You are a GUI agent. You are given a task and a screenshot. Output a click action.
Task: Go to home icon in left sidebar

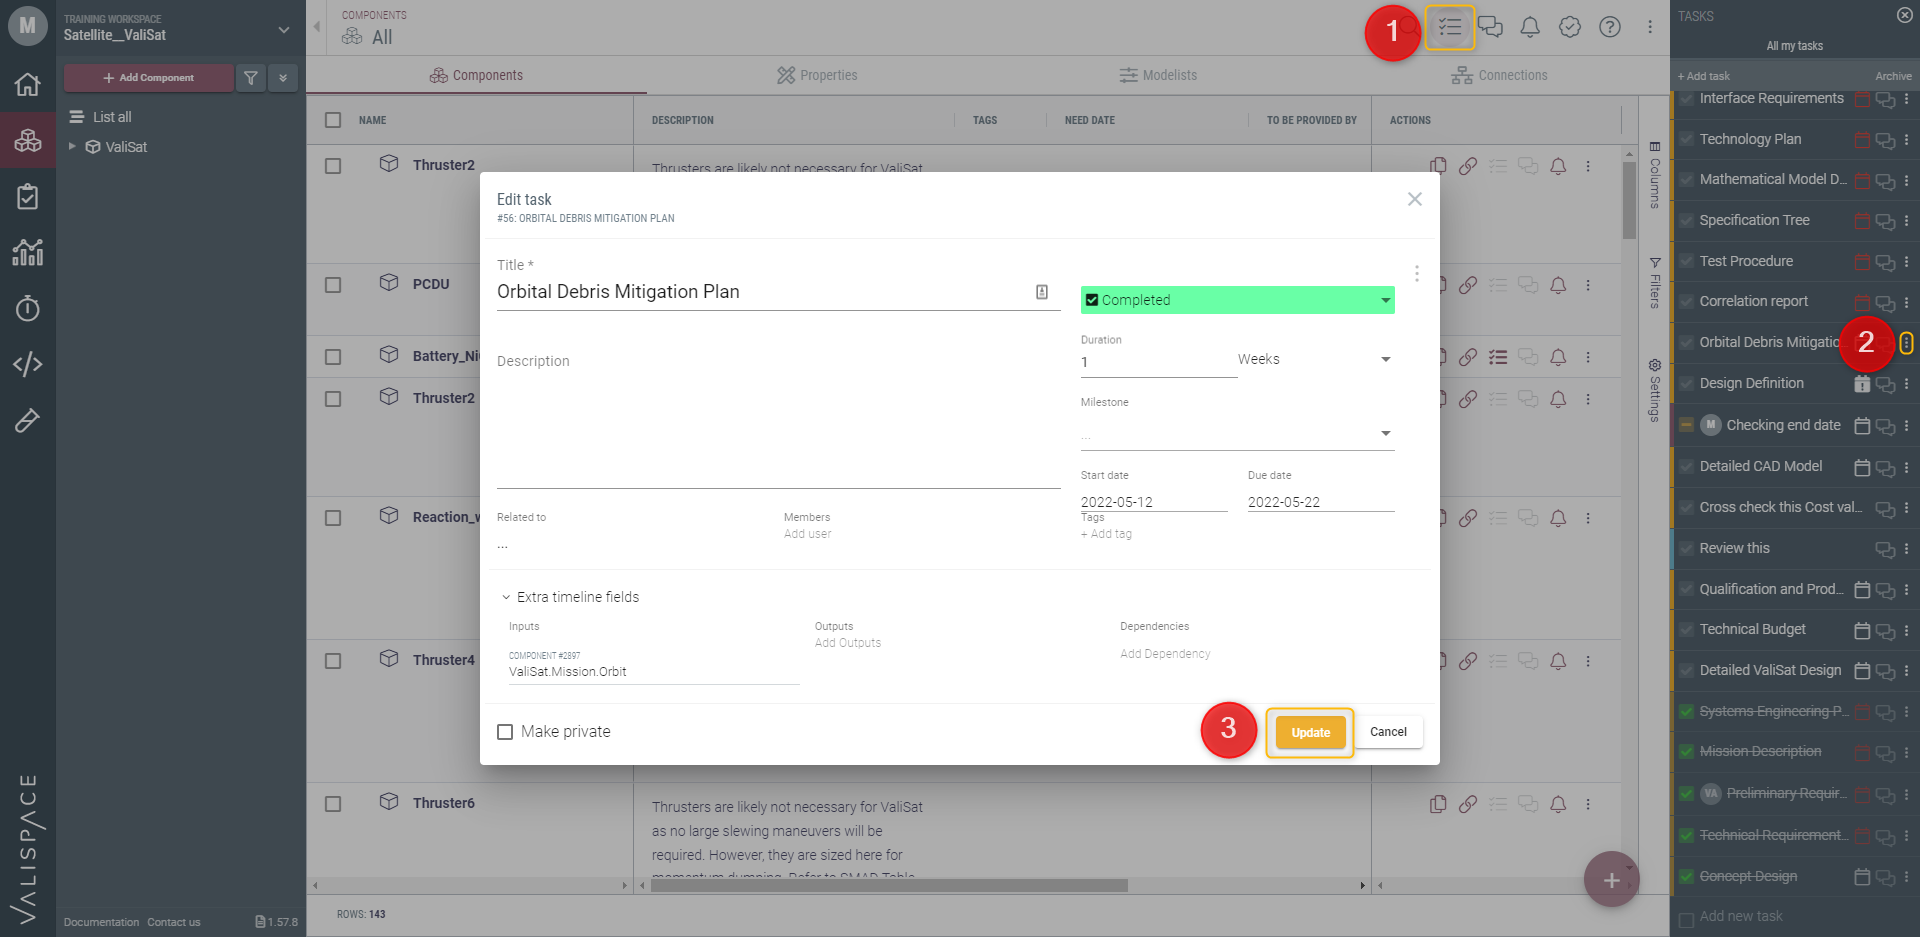click(x=27, y=84)
